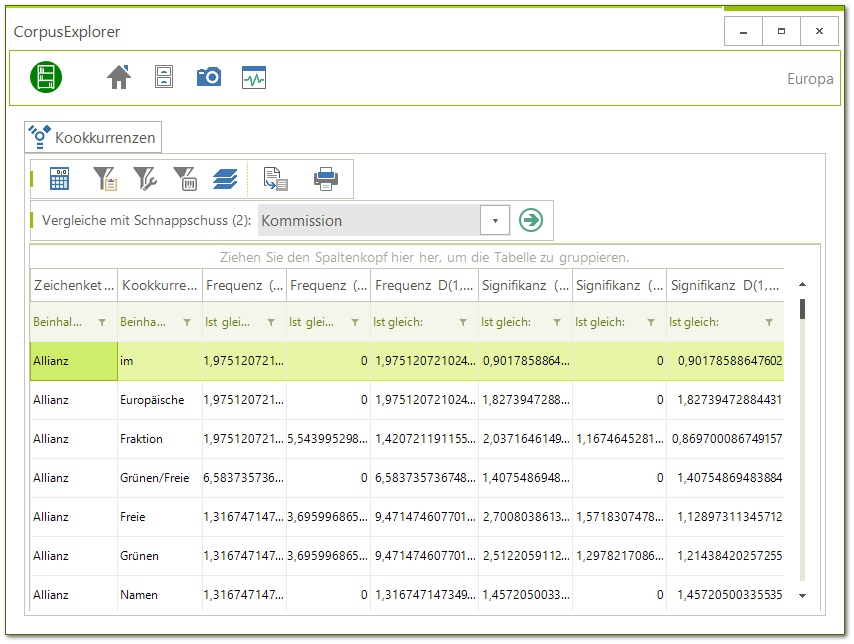Select the im cooccurrence cell
Viewport: 854px width, 644px height.
coord(160,361)
